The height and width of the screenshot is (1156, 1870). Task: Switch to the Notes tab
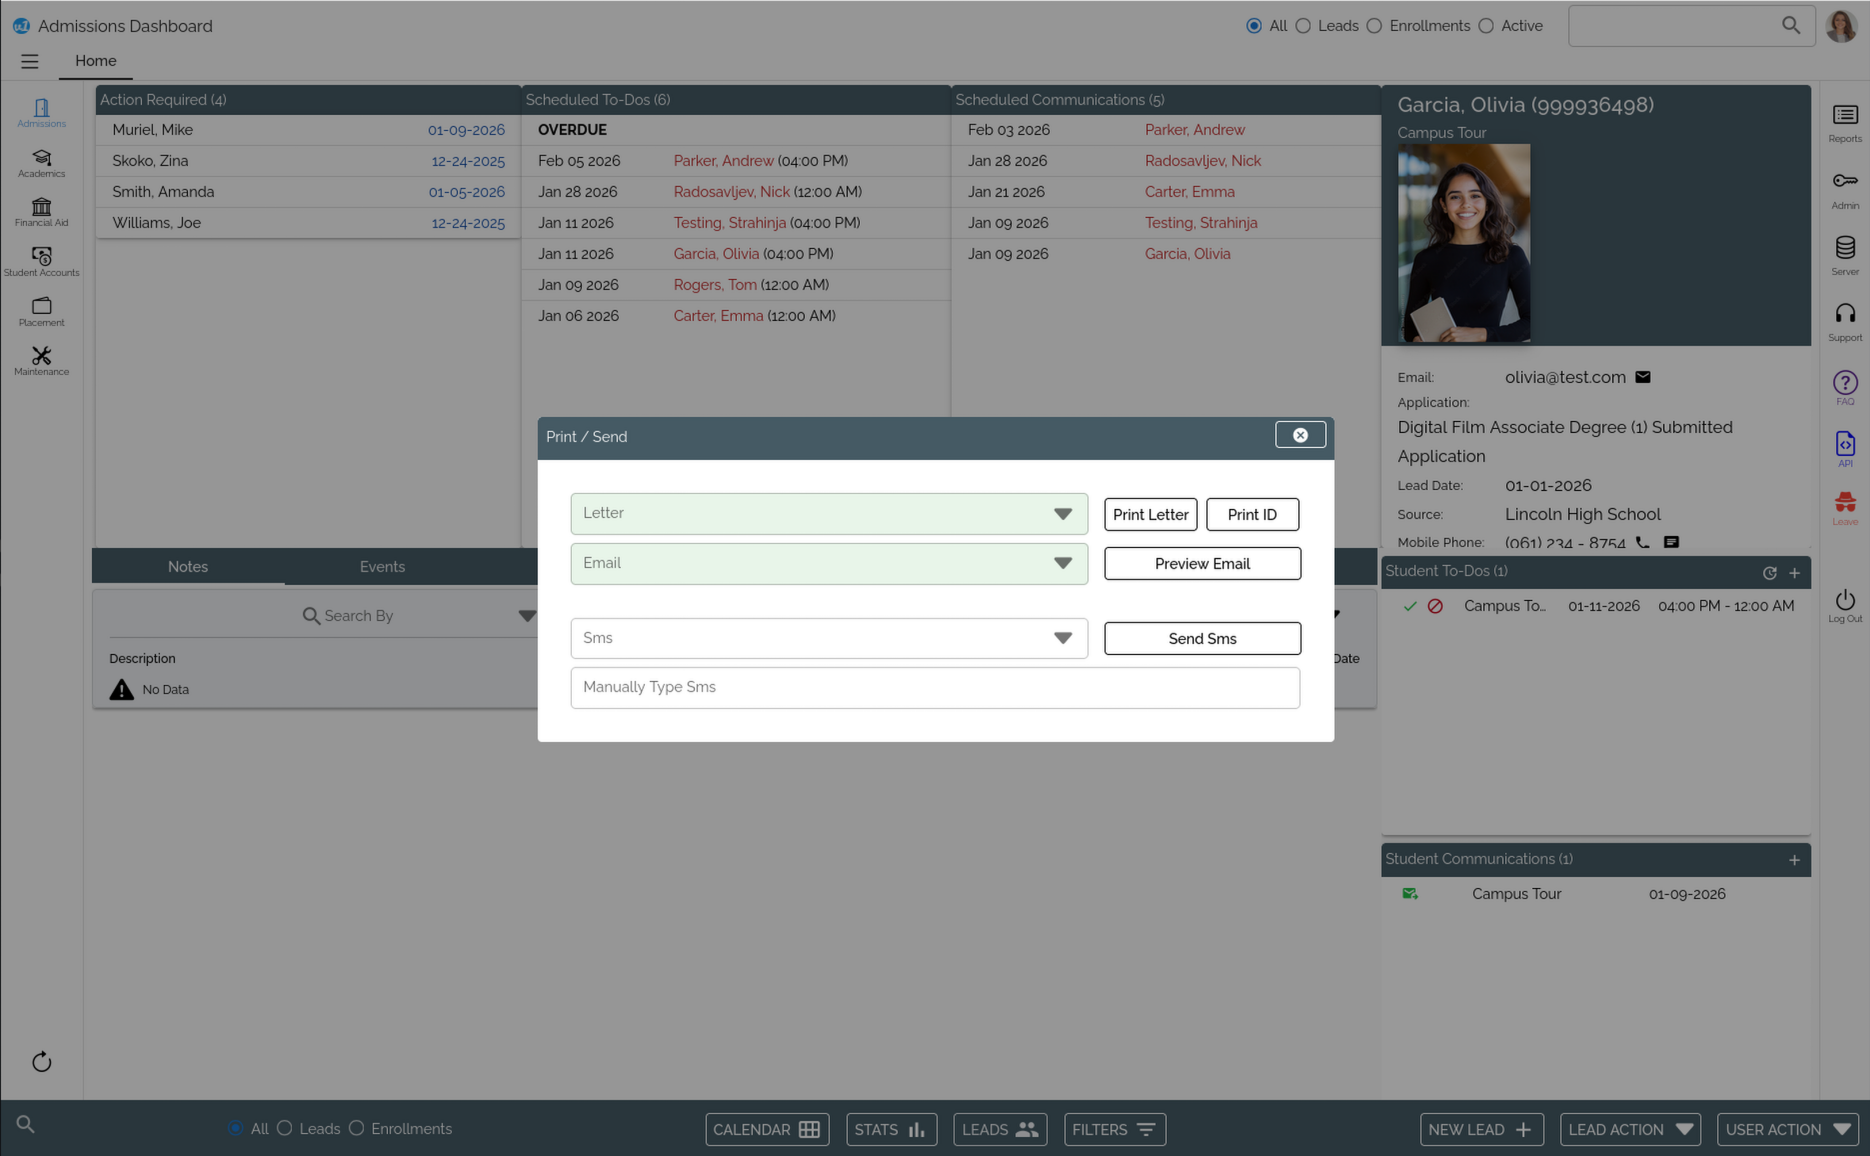(188, 567)
